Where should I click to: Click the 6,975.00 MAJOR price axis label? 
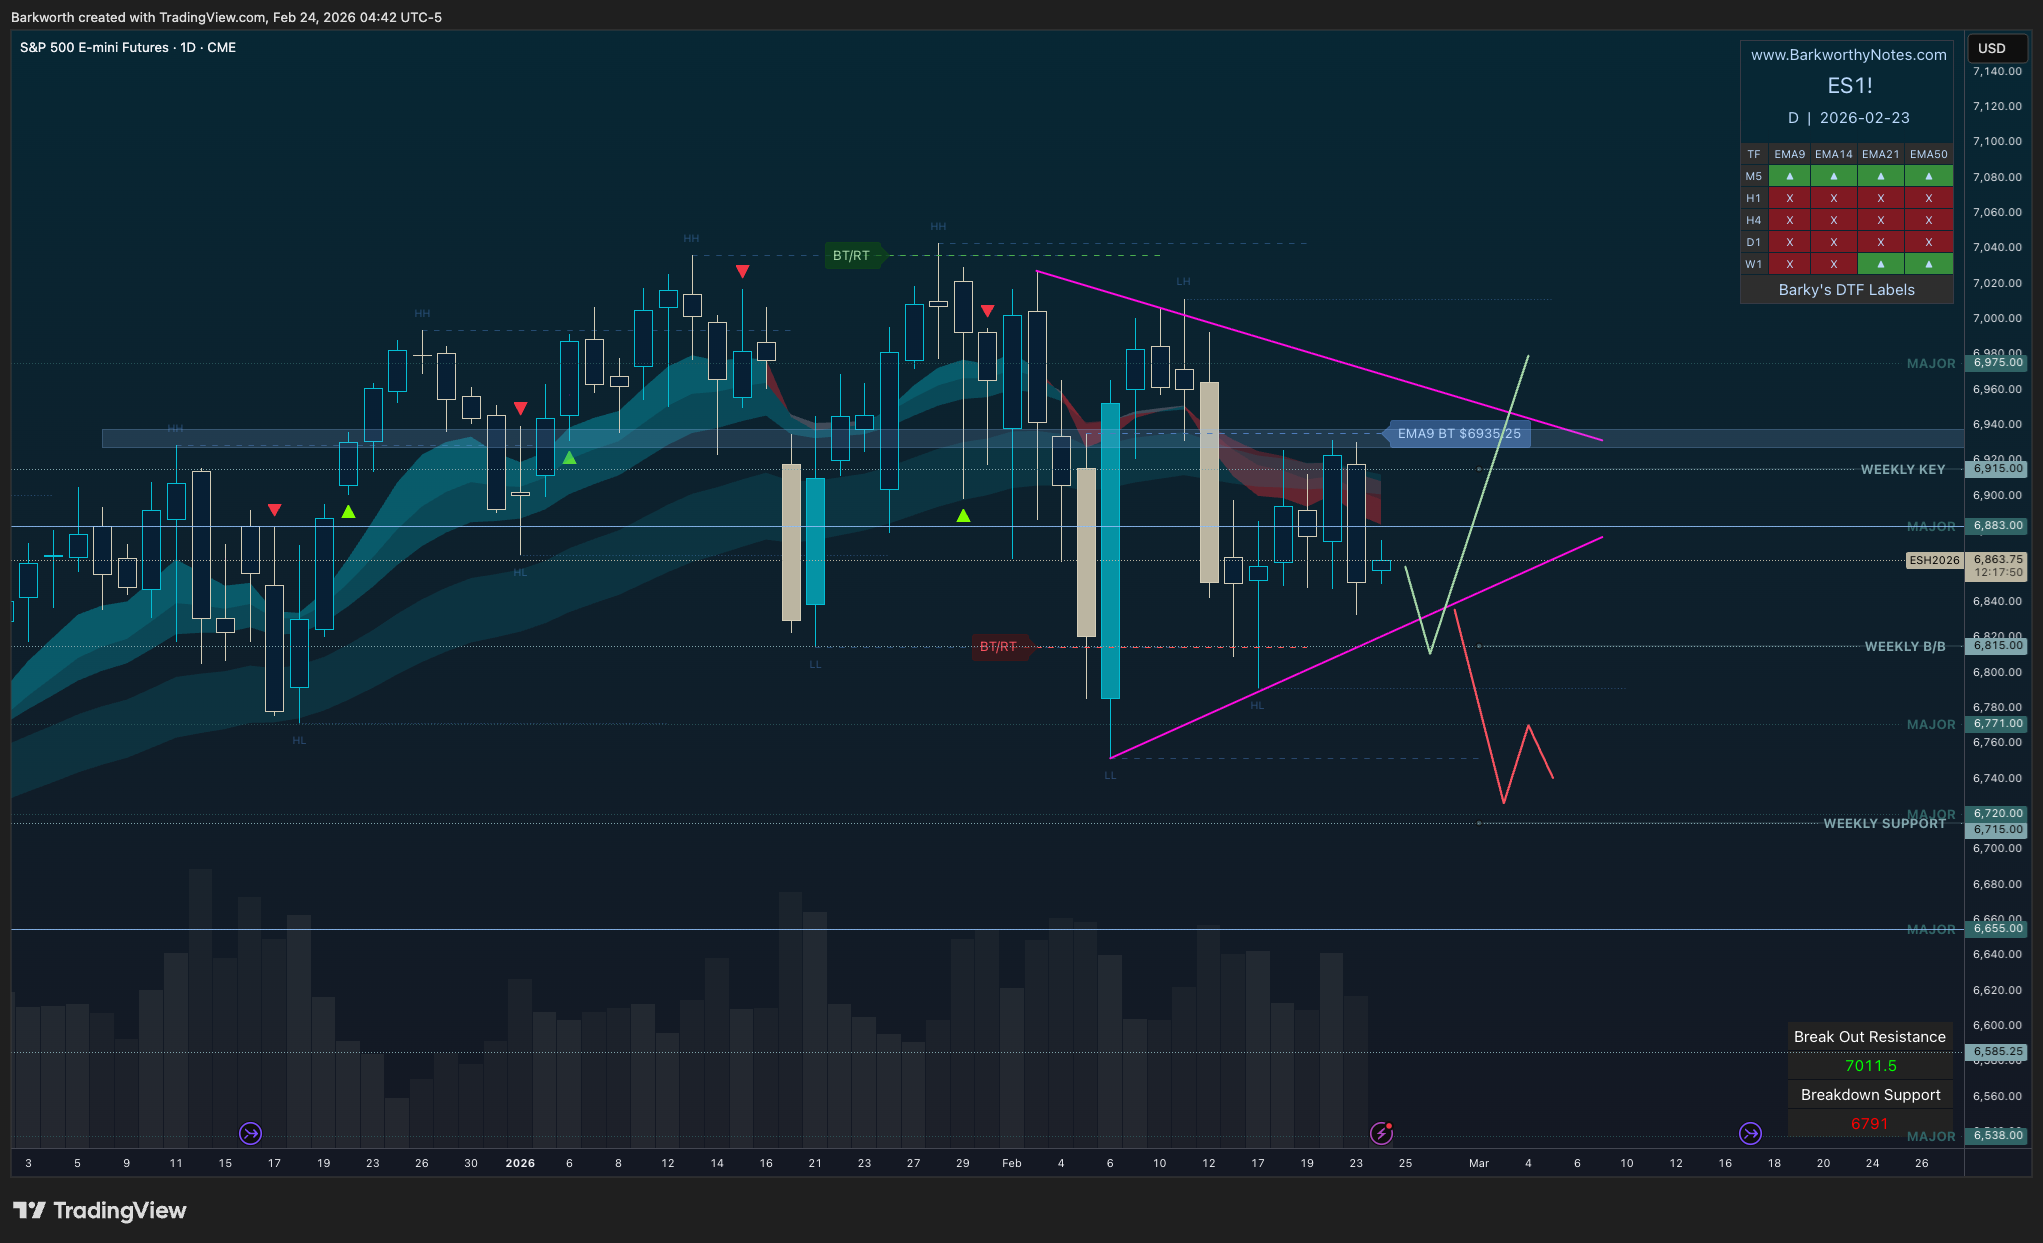pos(1997,363)
